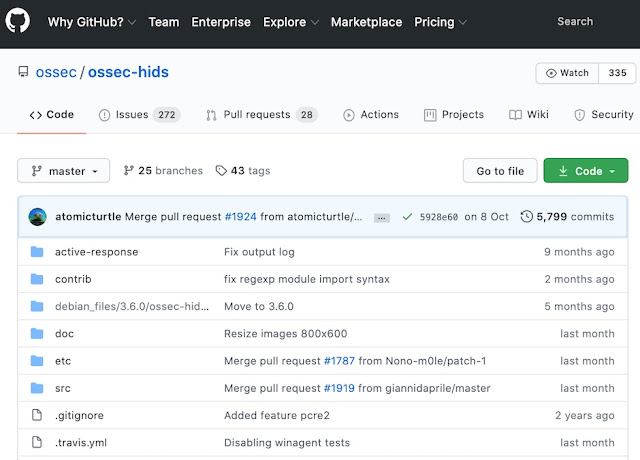Expand the master branch dropdown
This screenshot has height=460, width=640.
point(63,171)
